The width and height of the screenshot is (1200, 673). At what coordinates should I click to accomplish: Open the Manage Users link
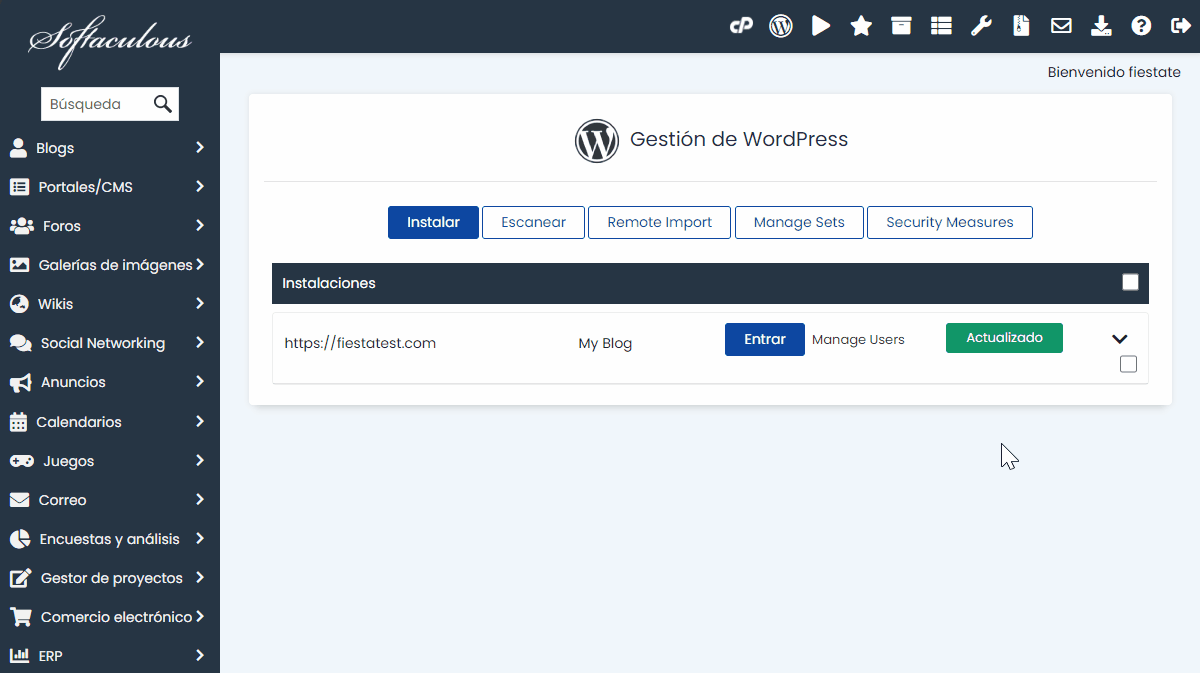click(858, 340)
